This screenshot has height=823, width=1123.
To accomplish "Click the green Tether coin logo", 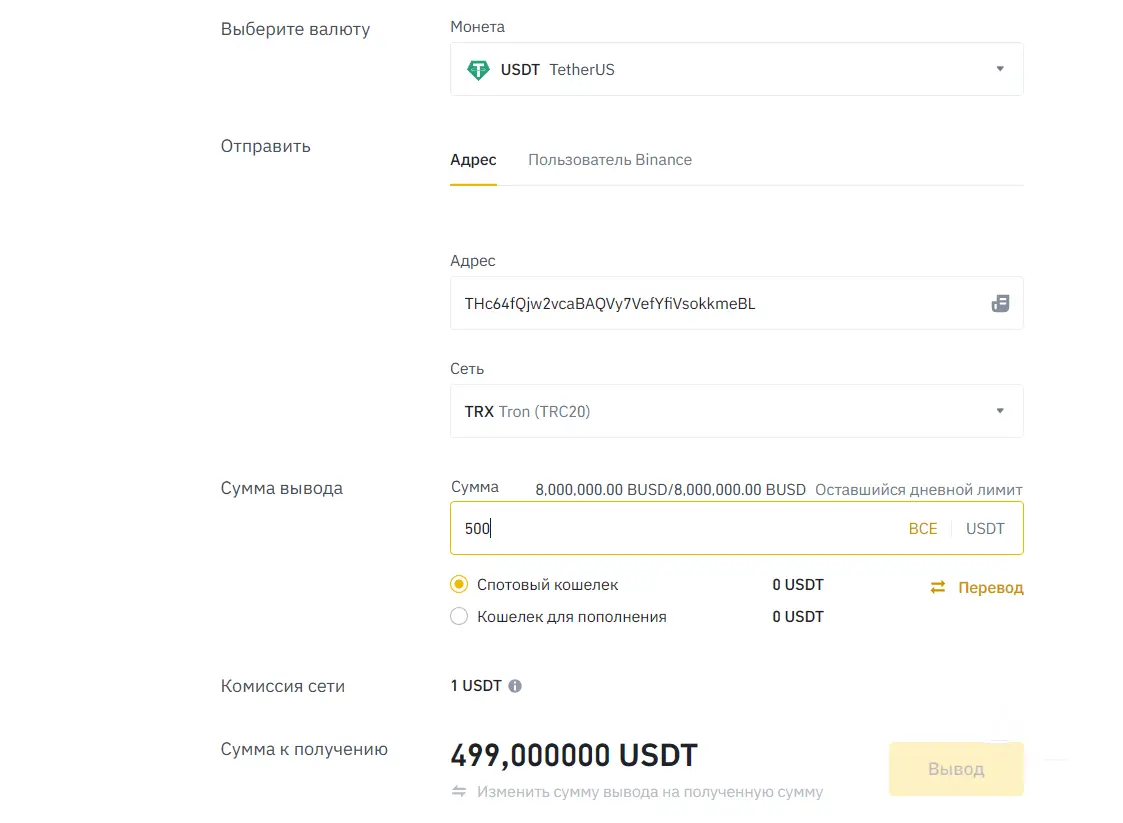I will point(478,70).
